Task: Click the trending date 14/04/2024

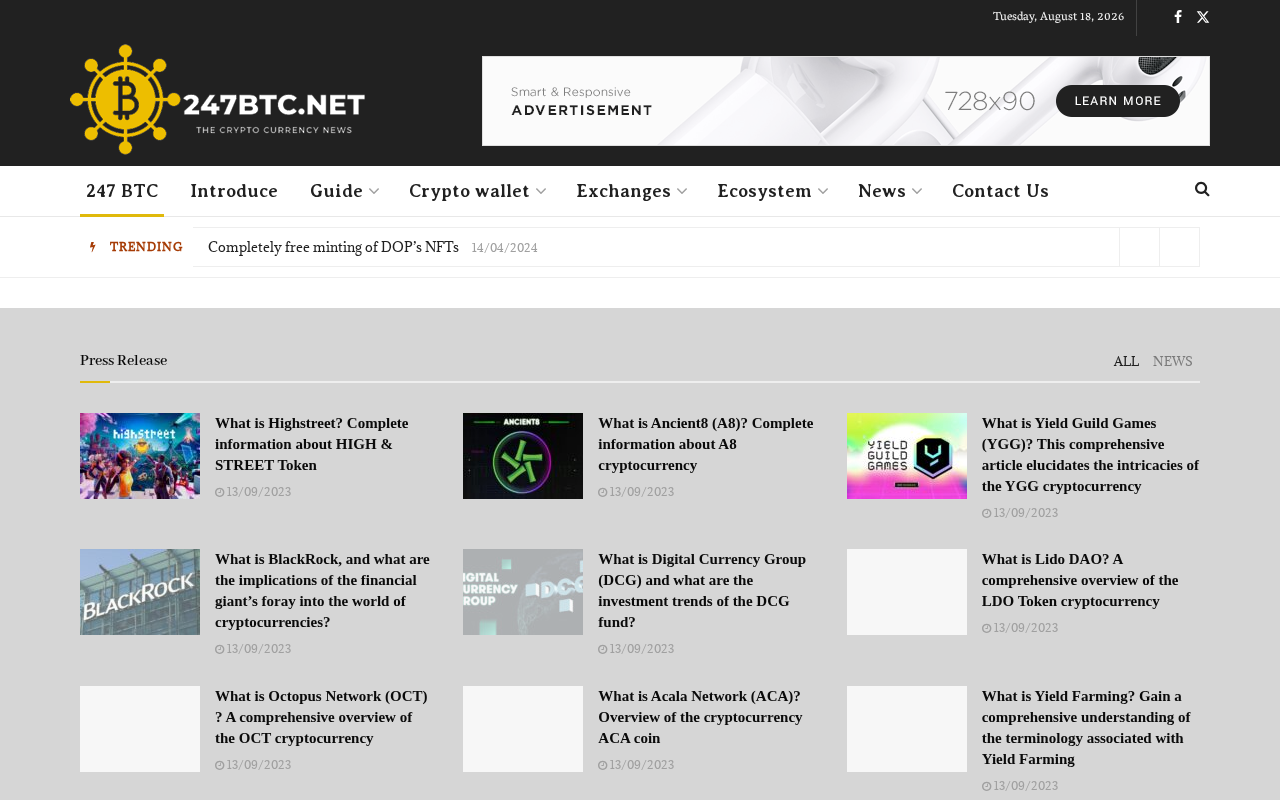Action: pos(505,248)
